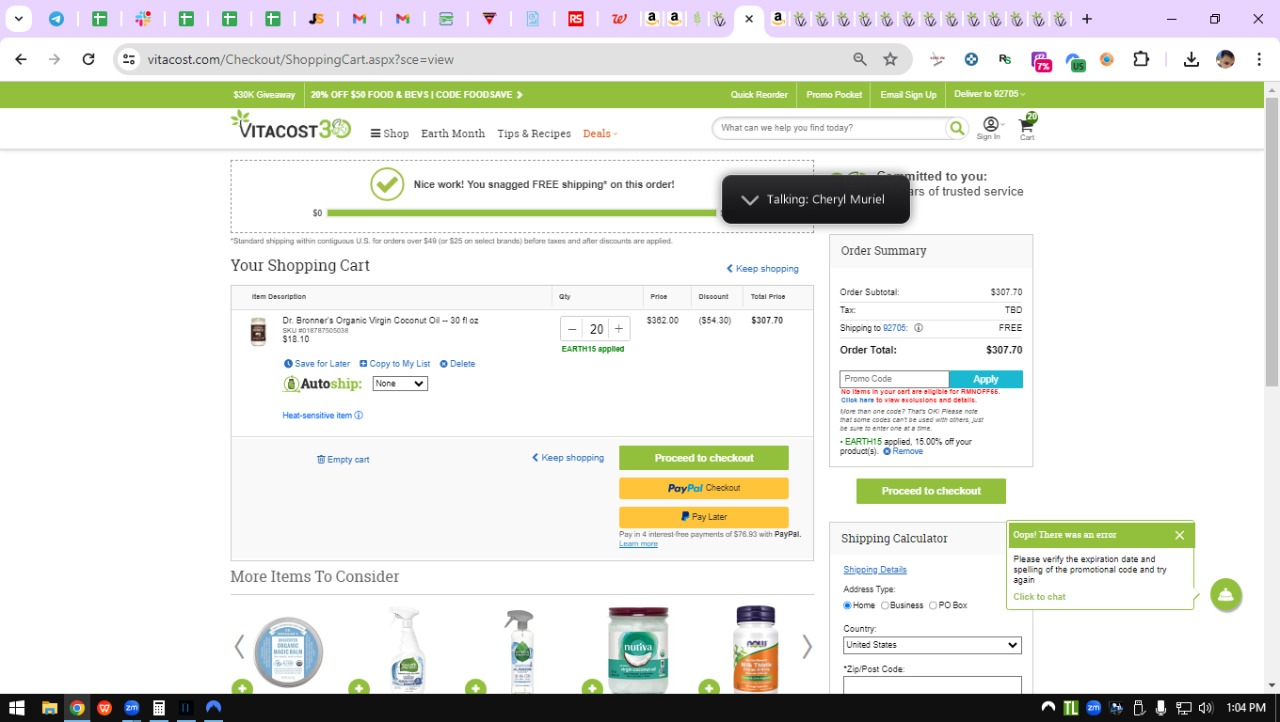Viewport: 1280px width, 722px height.
Task: Open File Explorer from the taskbar
Action: tap(49, 708)
